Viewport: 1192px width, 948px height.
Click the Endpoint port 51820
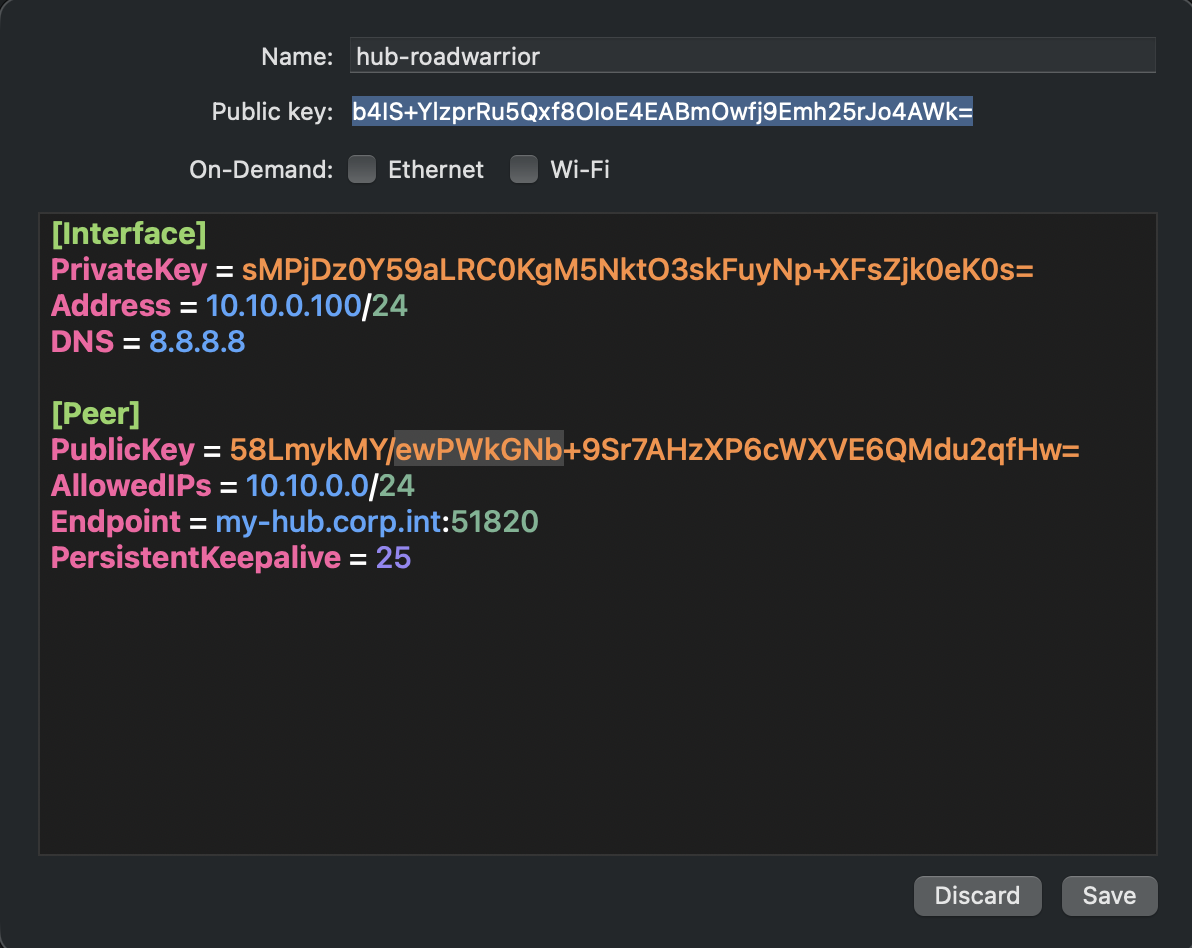(494, 522)
